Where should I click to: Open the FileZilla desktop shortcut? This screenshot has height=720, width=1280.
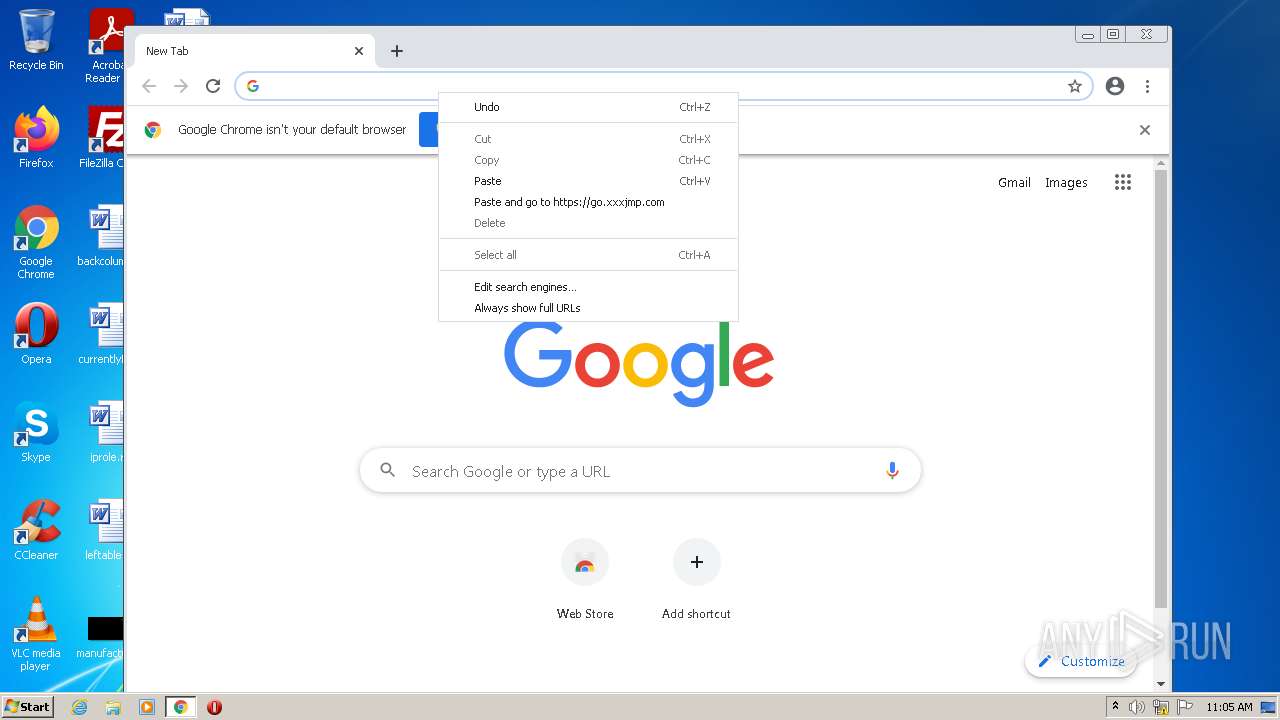coord(104,138)
